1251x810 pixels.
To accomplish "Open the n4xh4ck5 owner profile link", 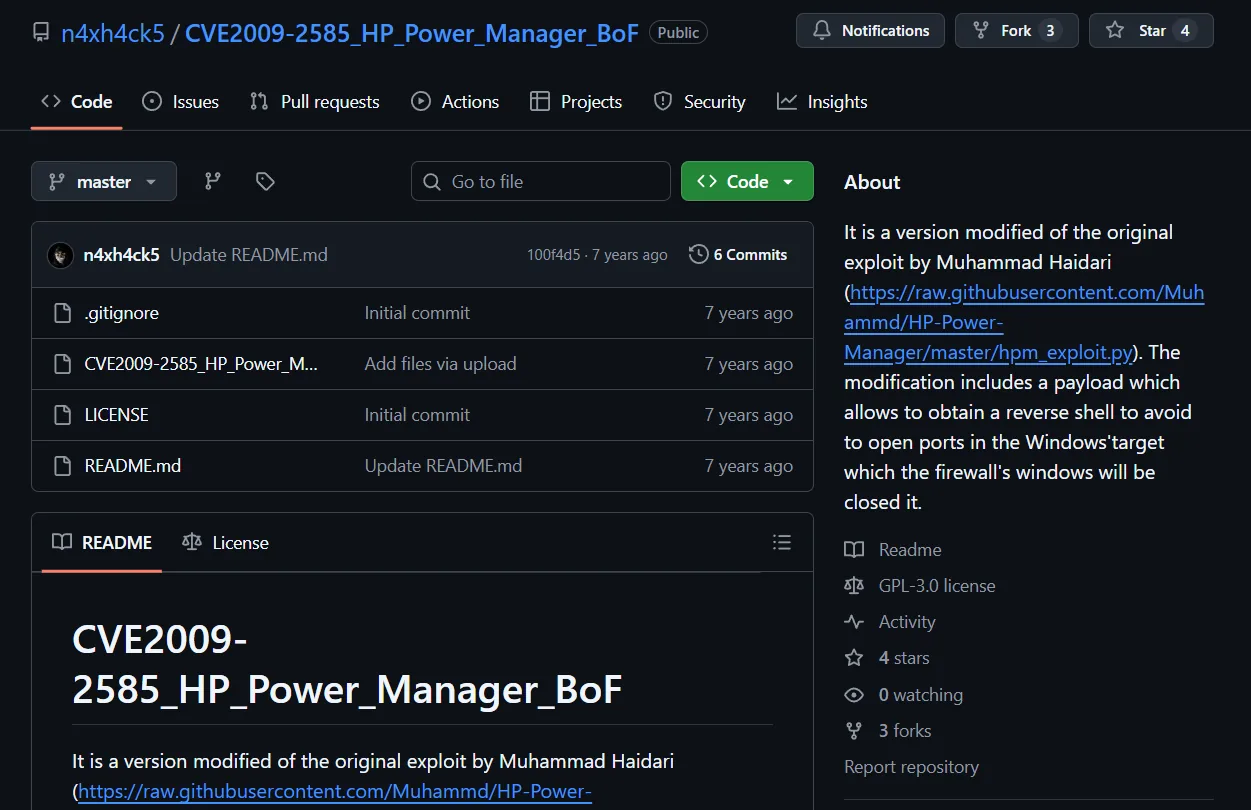I will (x=113, y=32).
